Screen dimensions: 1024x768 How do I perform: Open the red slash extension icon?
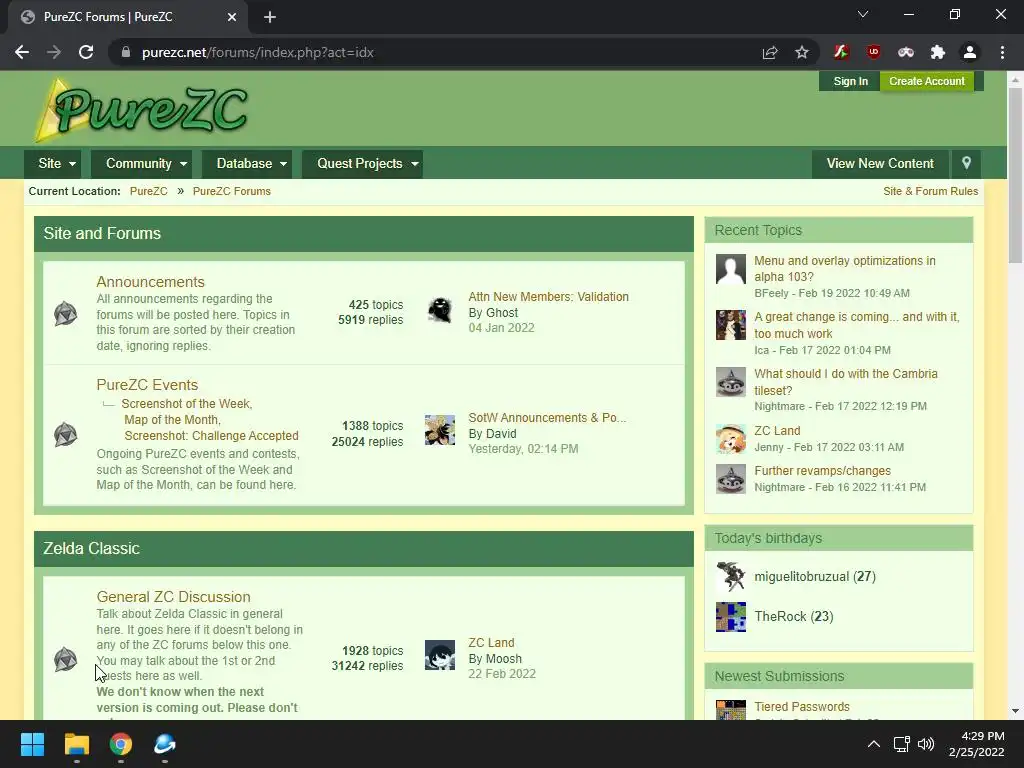pos(841,52)
